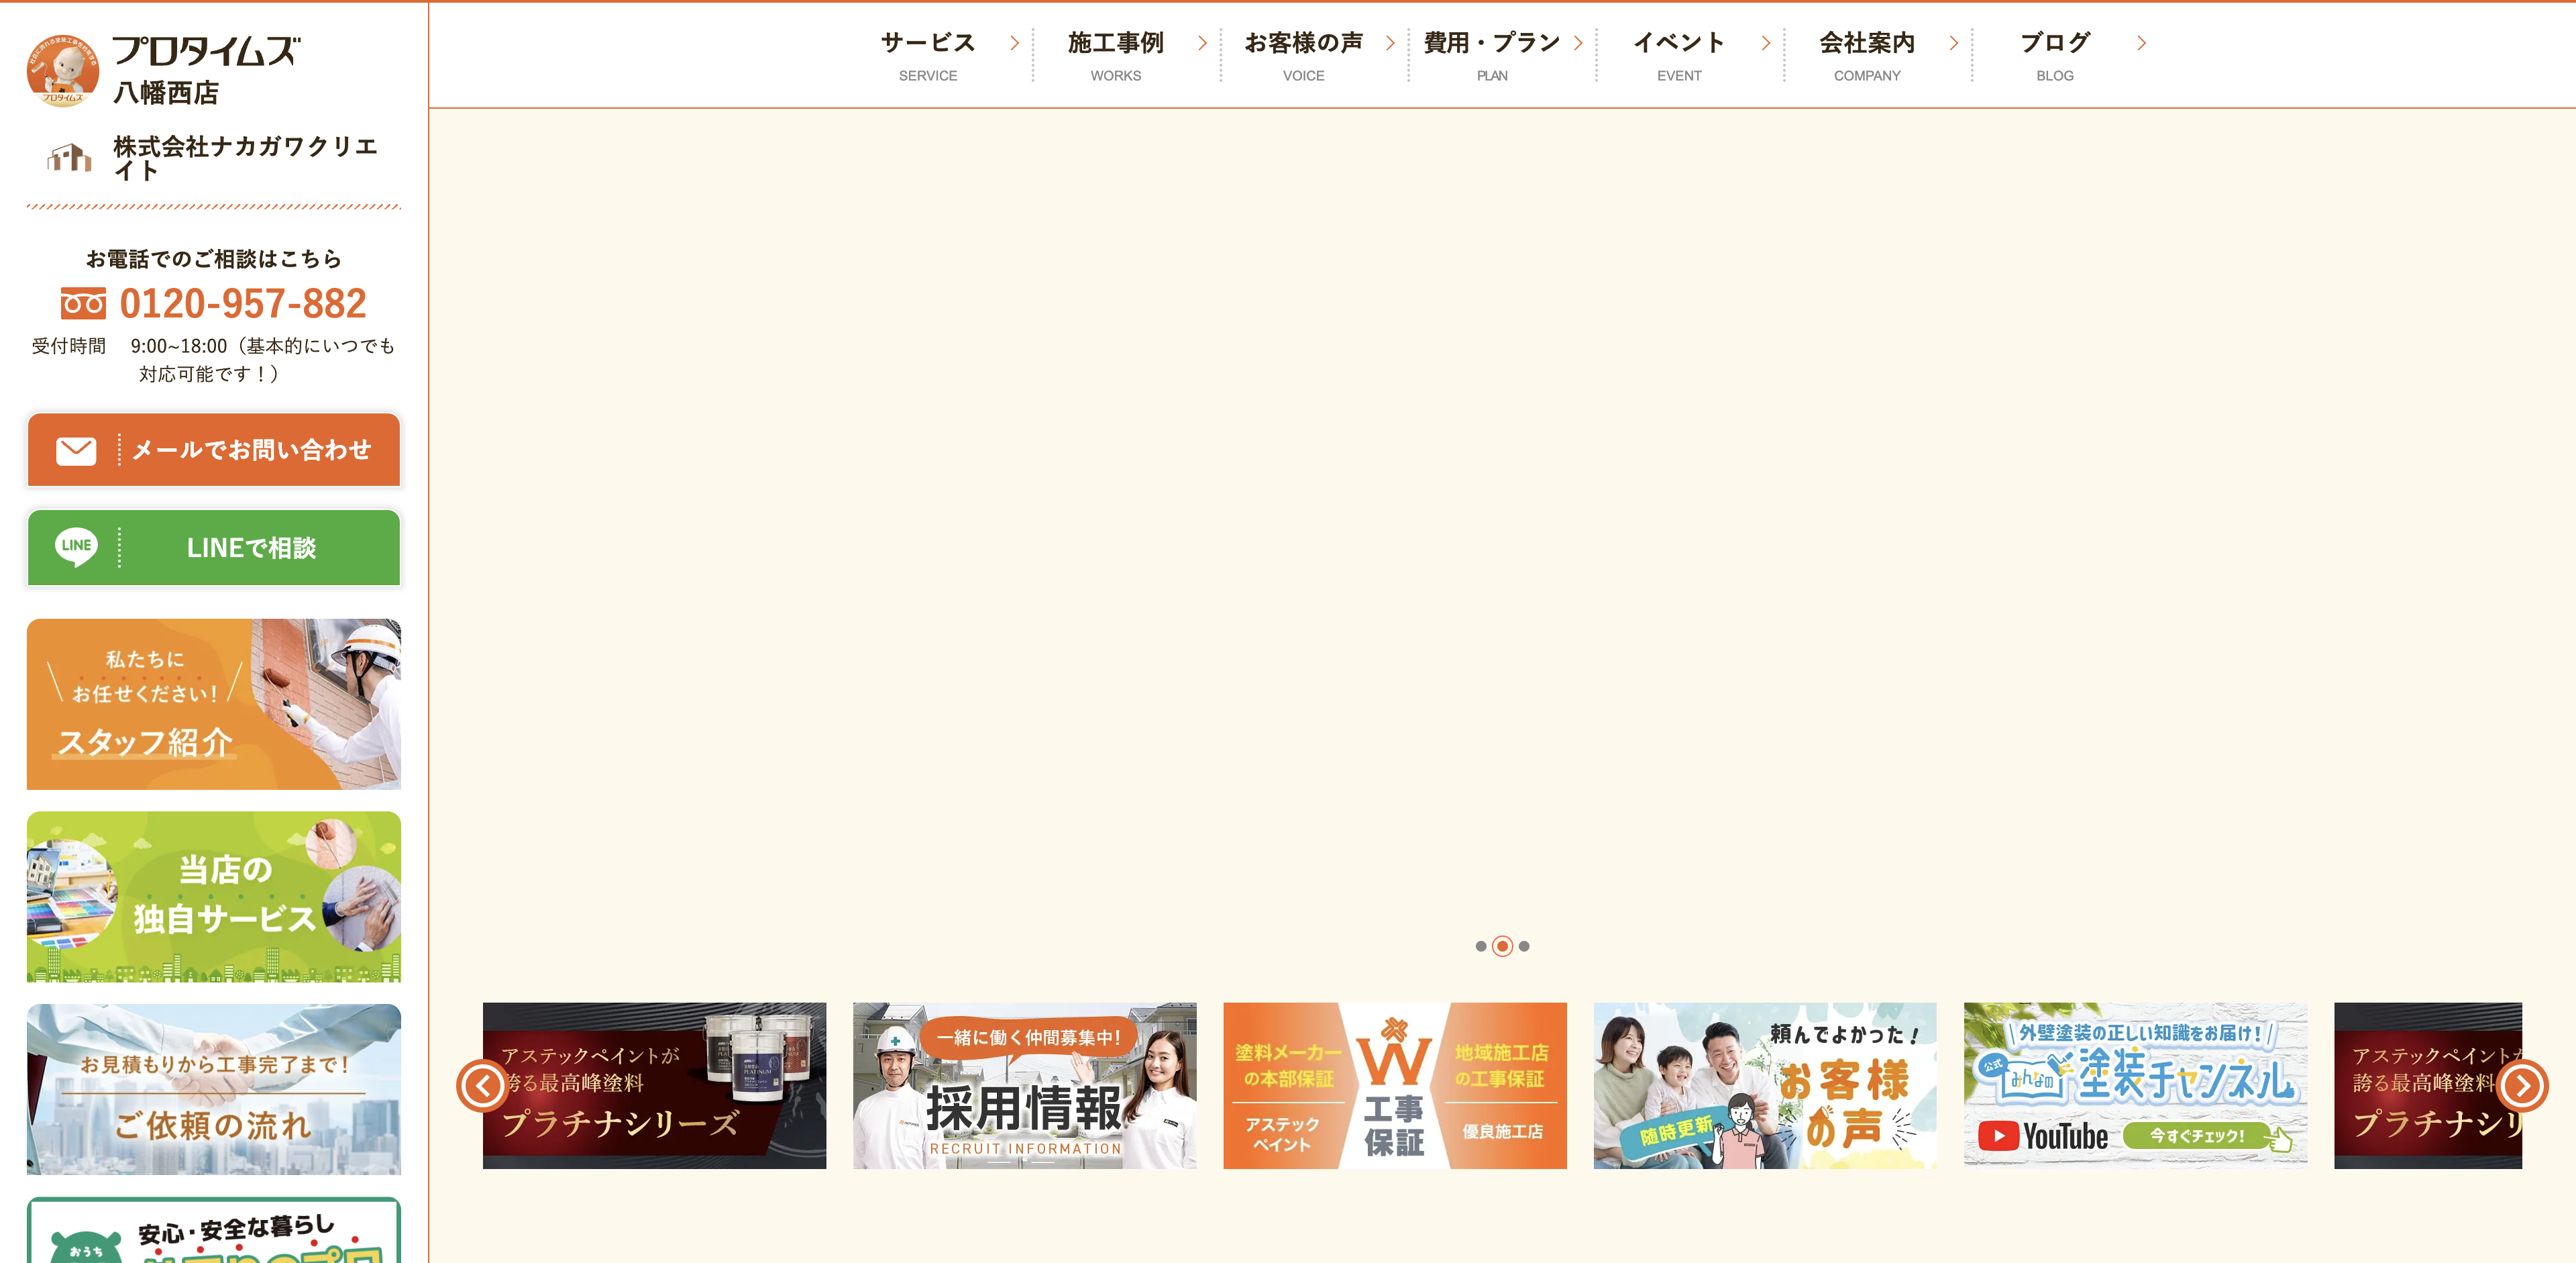Click the 株式会社ナカガワクリエイト company name
Viewport: 2576px width, 1263px height.
246,158
